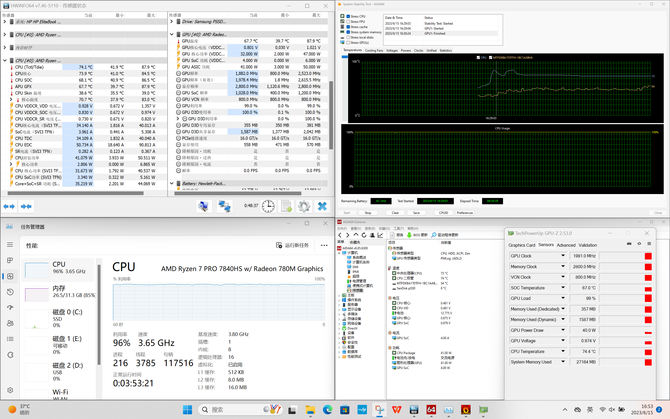The width and height of the screenshot is (670, 419).
Task: Open GPU Power Draw dropdown in GPU-Z
Action: coord(563,330)
